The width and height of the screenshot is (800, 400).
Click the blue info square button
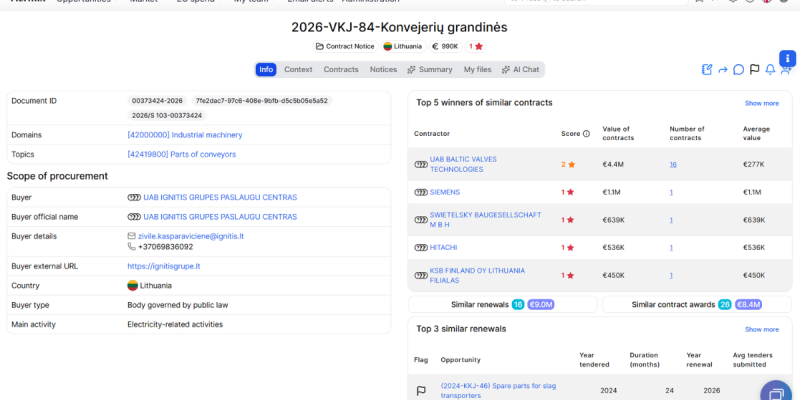[x=787, y=59]
